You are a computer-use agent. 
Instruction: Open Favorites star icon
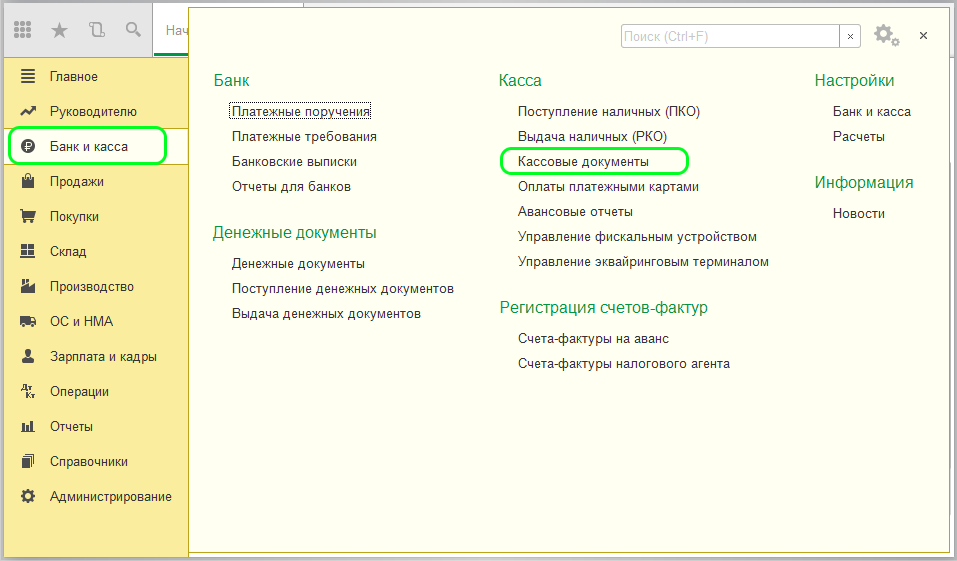pyautogui.click(x=60, y=30)
